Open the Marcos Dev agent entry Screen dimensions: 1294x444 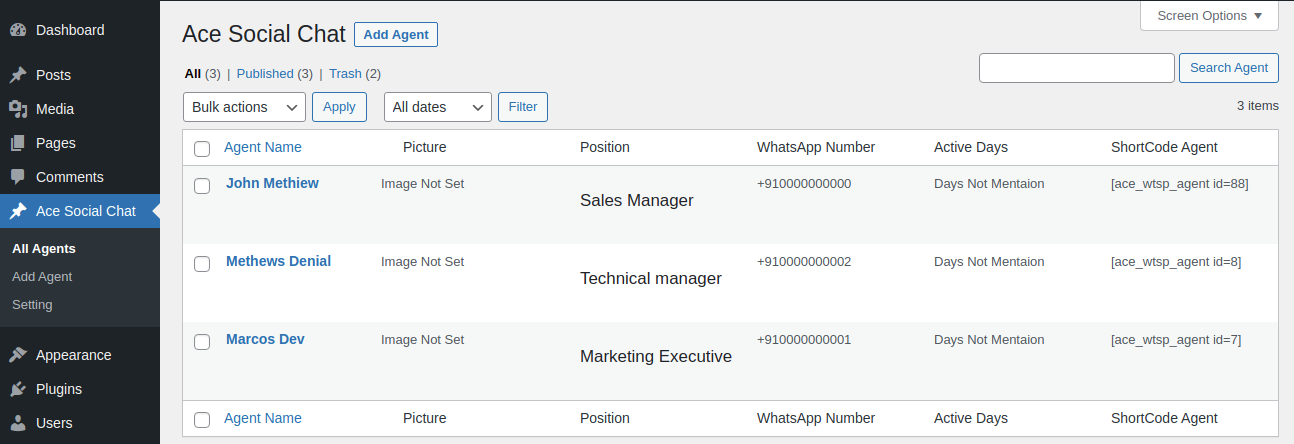tap(265, 339)
